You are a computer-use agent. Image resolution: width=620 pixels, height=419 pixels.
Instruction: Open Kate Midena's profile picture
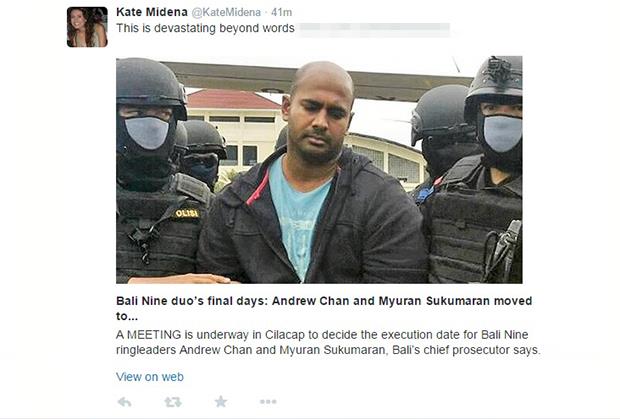[87, 27]
